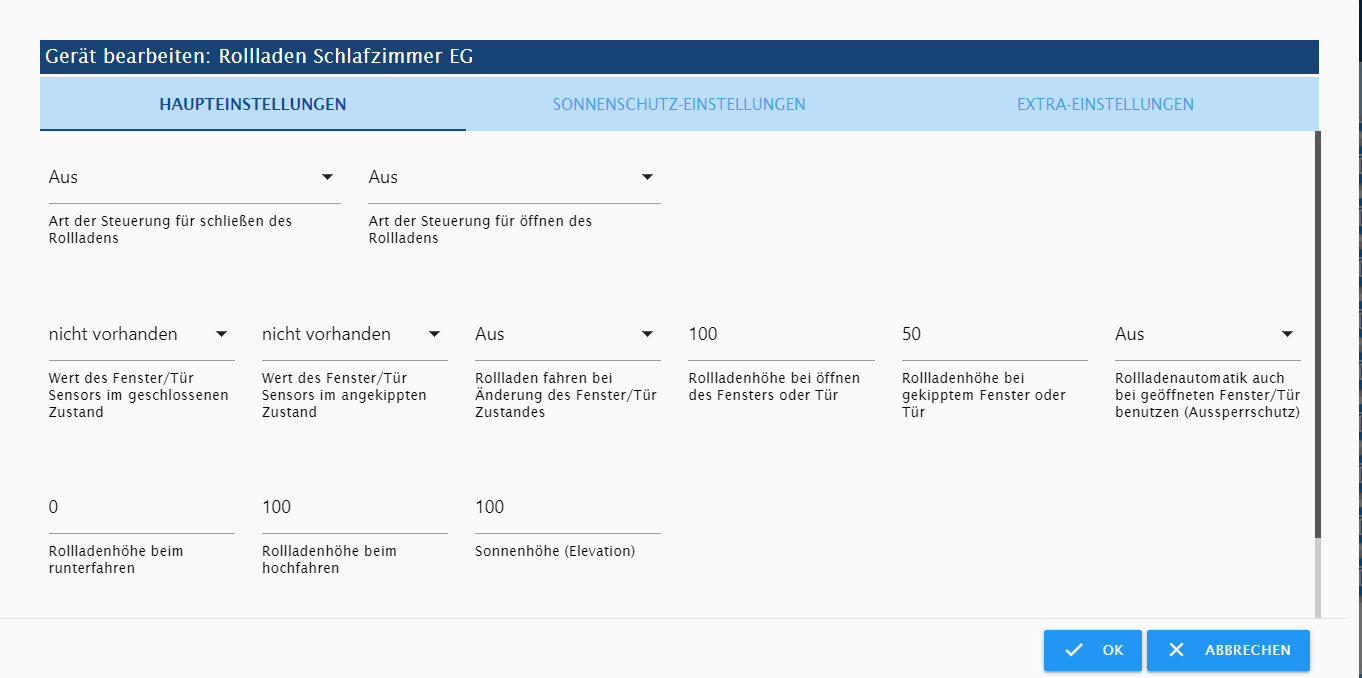Open Aussperrschutz Rollladenautomatik dropdown
This screenshot has width=1362, height=678.
click(x=1208, y=334)
